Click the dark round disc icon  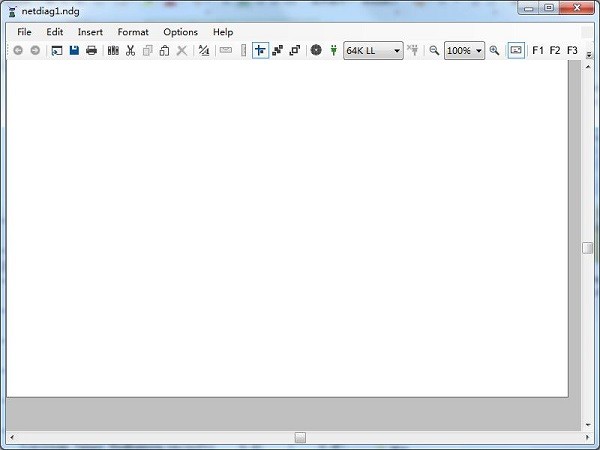coord(316,50)
